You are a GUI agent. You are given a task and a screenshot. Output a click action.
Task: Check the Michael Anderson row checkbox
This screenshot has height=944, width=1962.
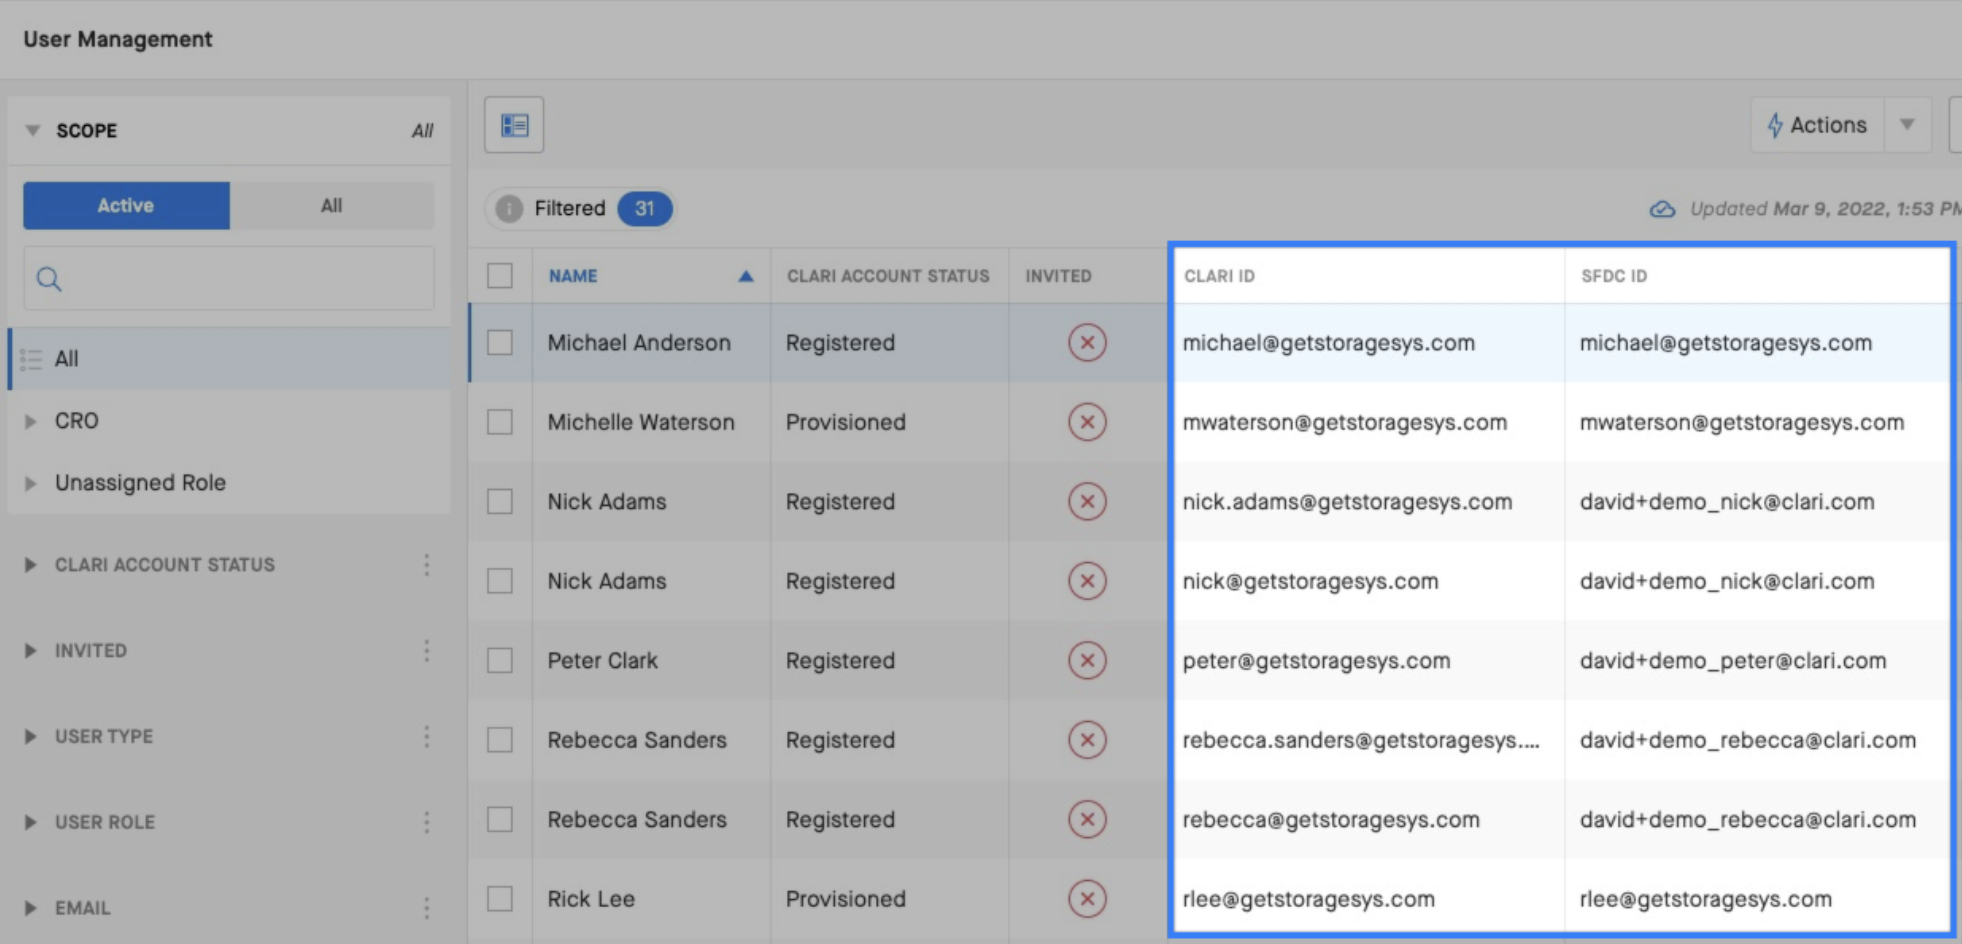tap(500, 343)
